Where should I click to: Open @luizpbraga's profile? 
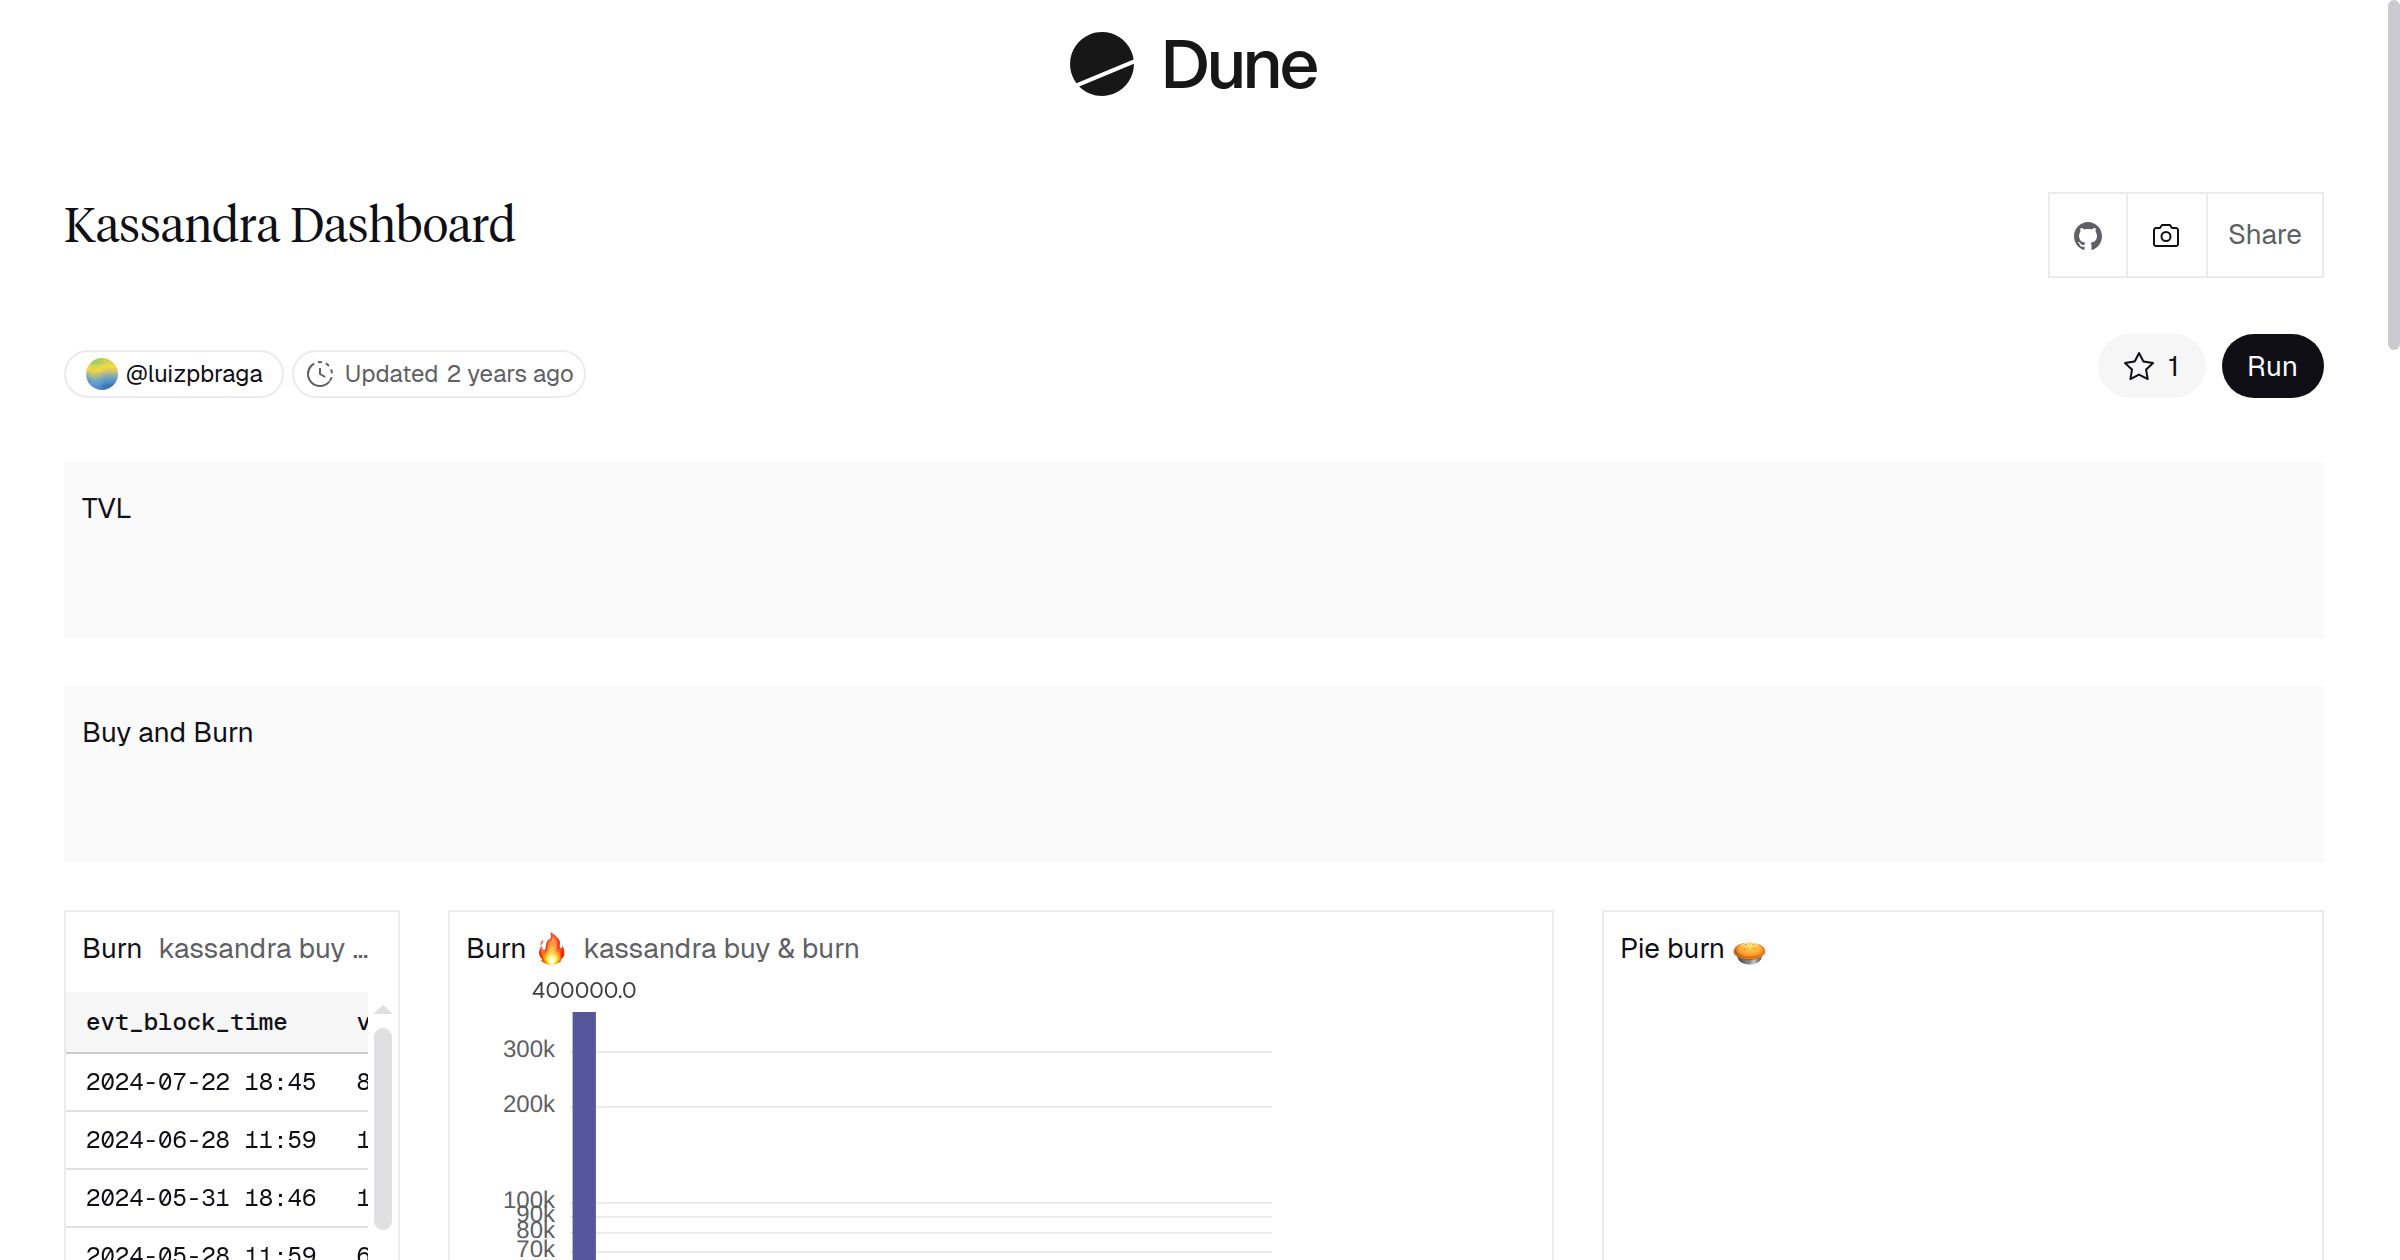click(x=194, y=373)
